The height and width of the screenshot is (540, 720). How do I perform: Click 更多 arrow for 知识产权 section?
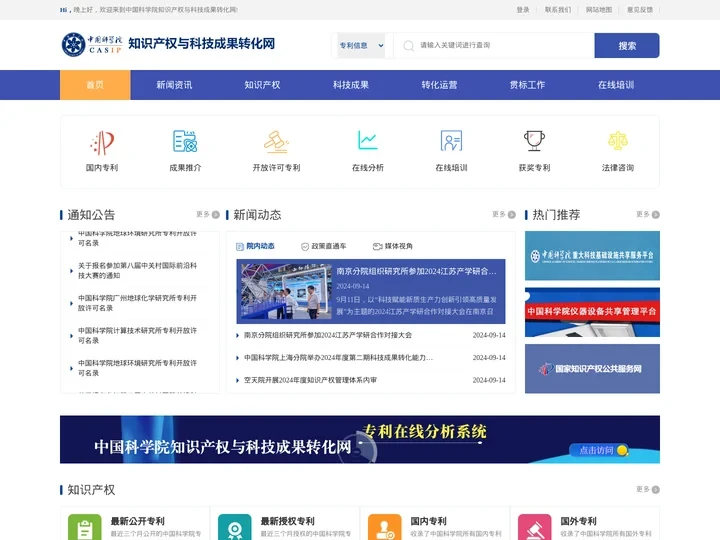point(656,489)
